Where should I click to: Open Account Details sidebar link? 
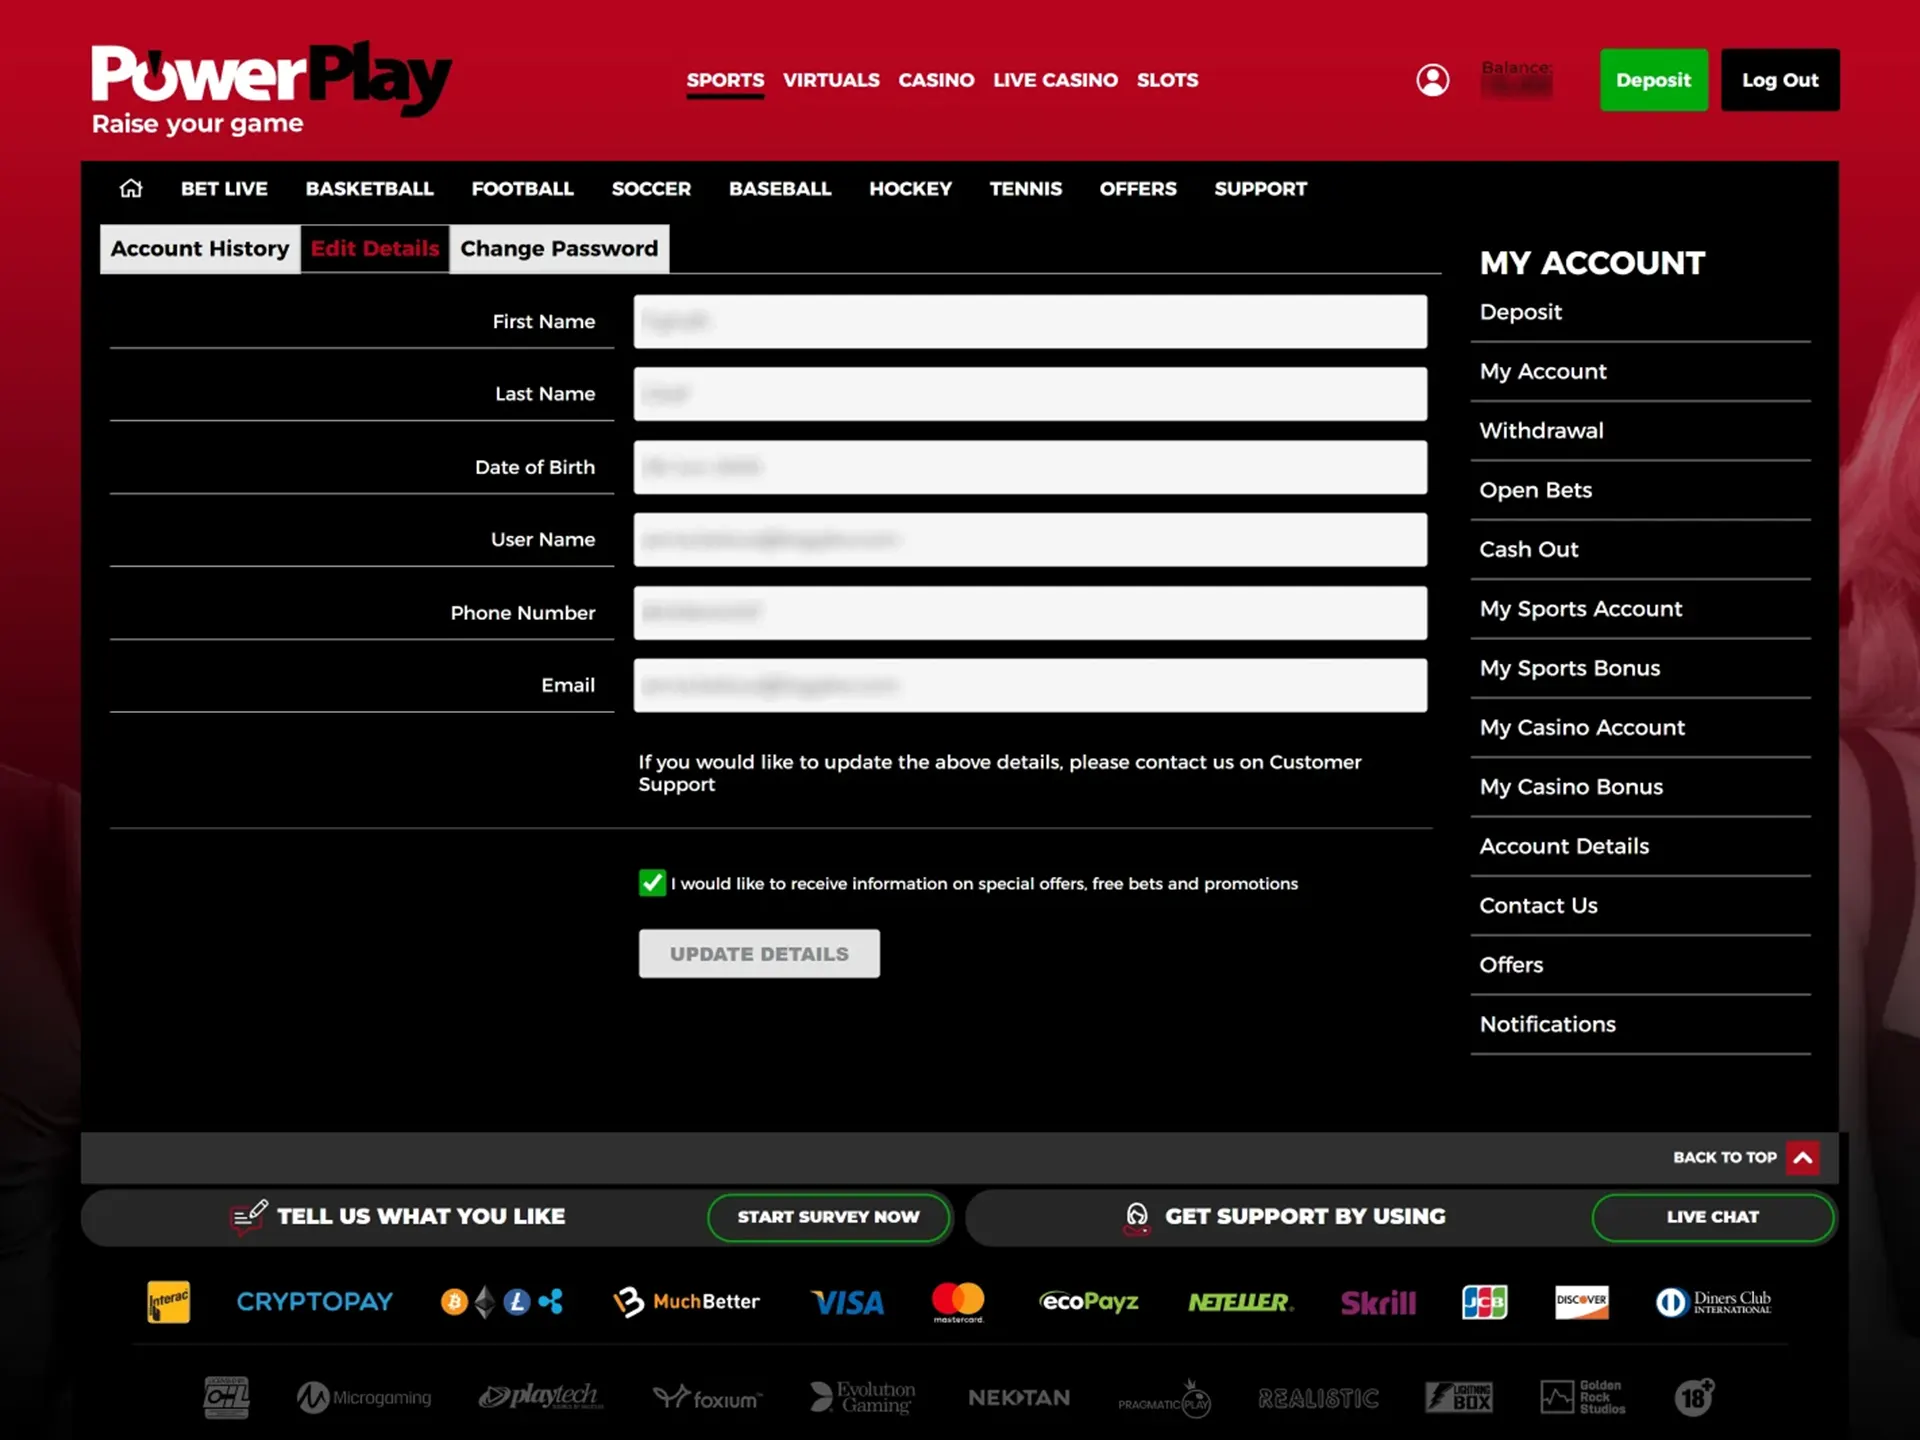point(1564,846)
